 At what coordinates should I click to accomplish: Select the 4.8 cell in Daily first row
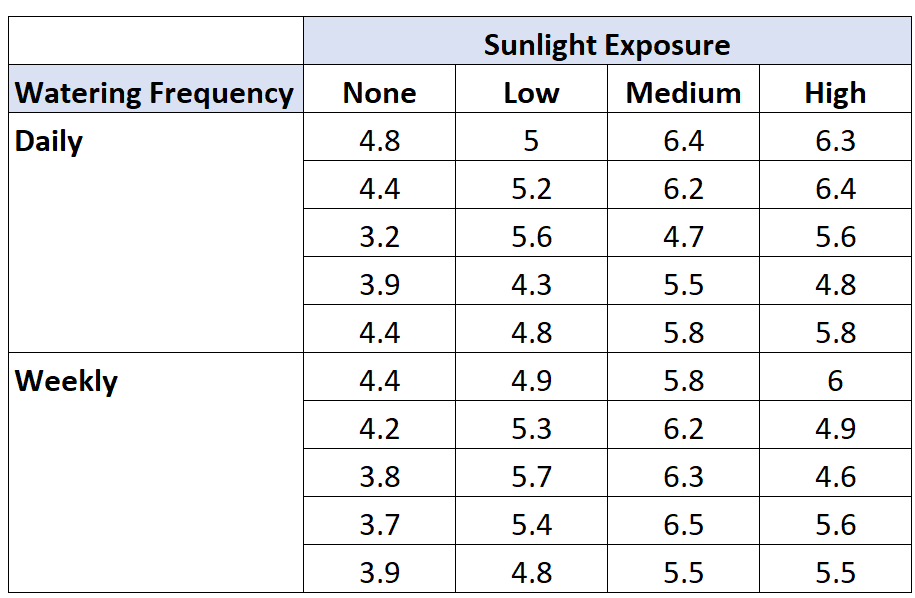(379, 137)
